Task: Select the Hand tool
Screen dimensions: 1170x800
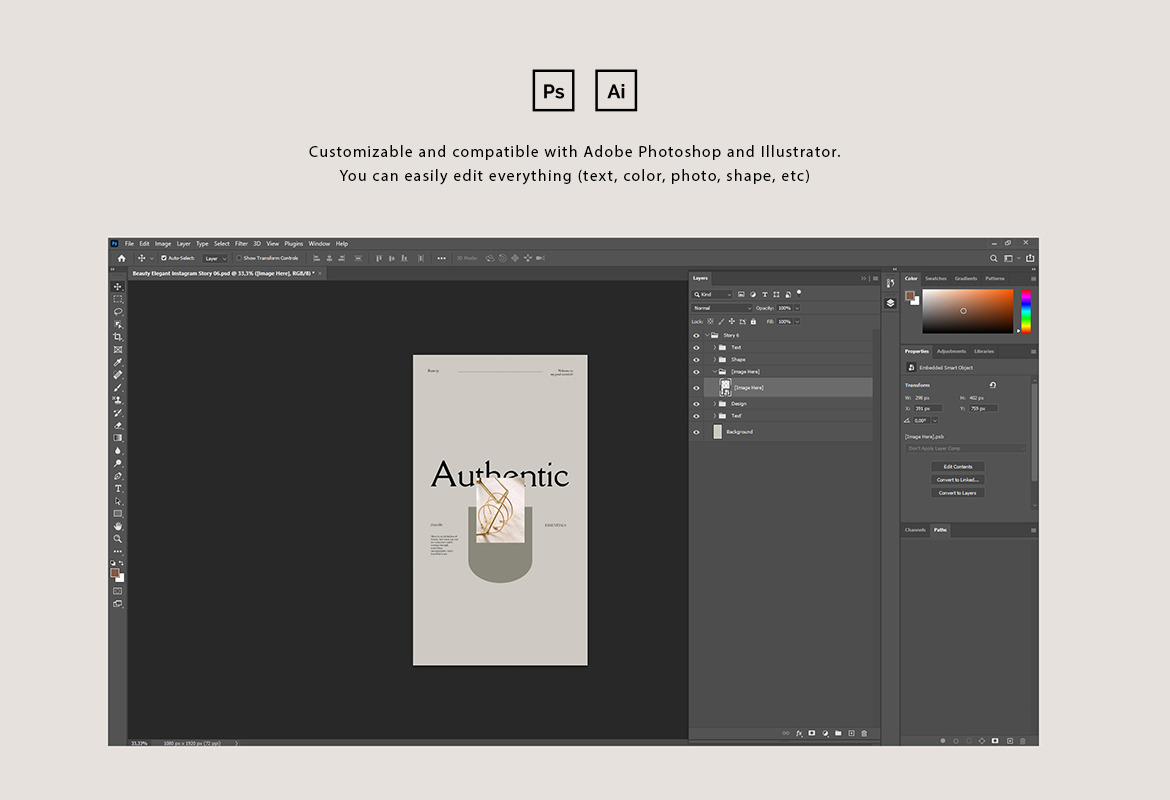Action: point(118,526)
